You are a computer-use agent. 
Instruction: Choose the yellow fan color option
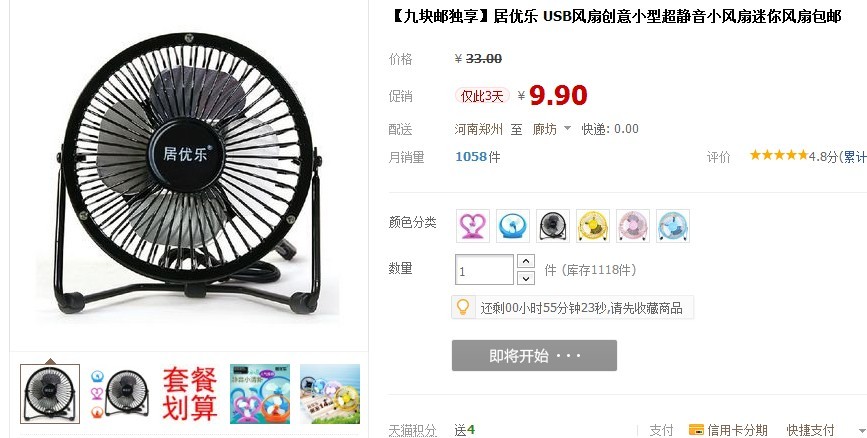[593, 226]
